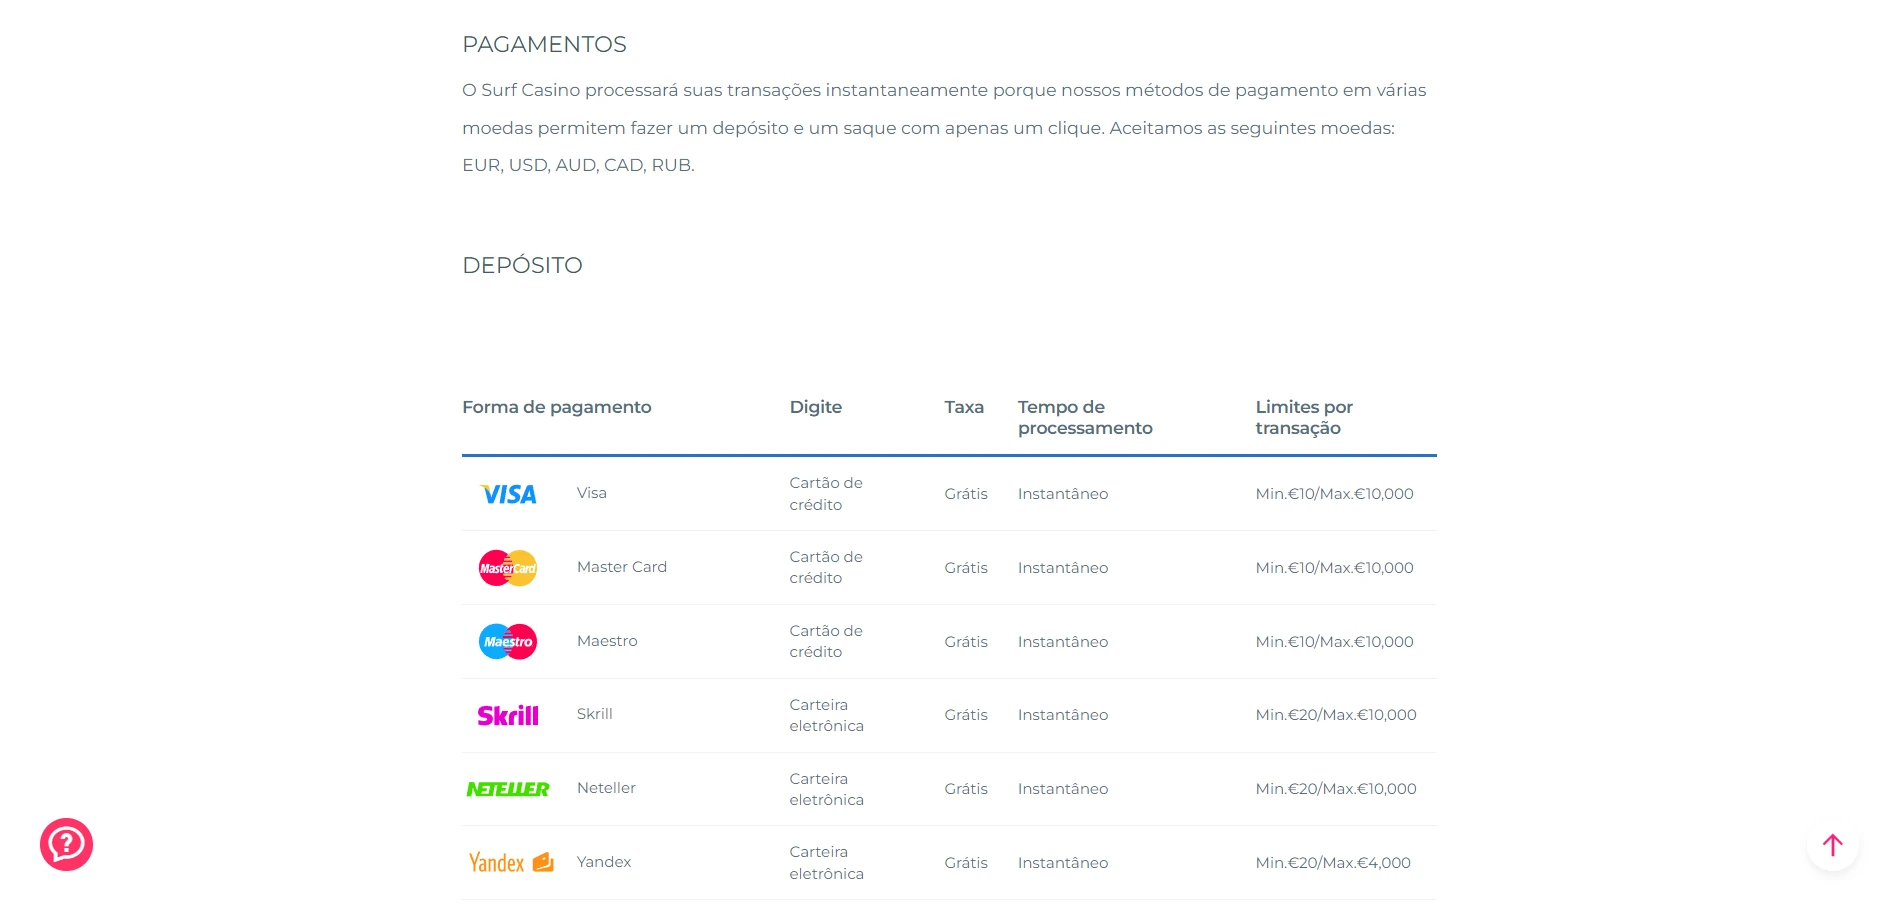This screenshot has width=1894, height=910.
Task: Click the 'Tempo de processamento' column header
Action: 1085,418
